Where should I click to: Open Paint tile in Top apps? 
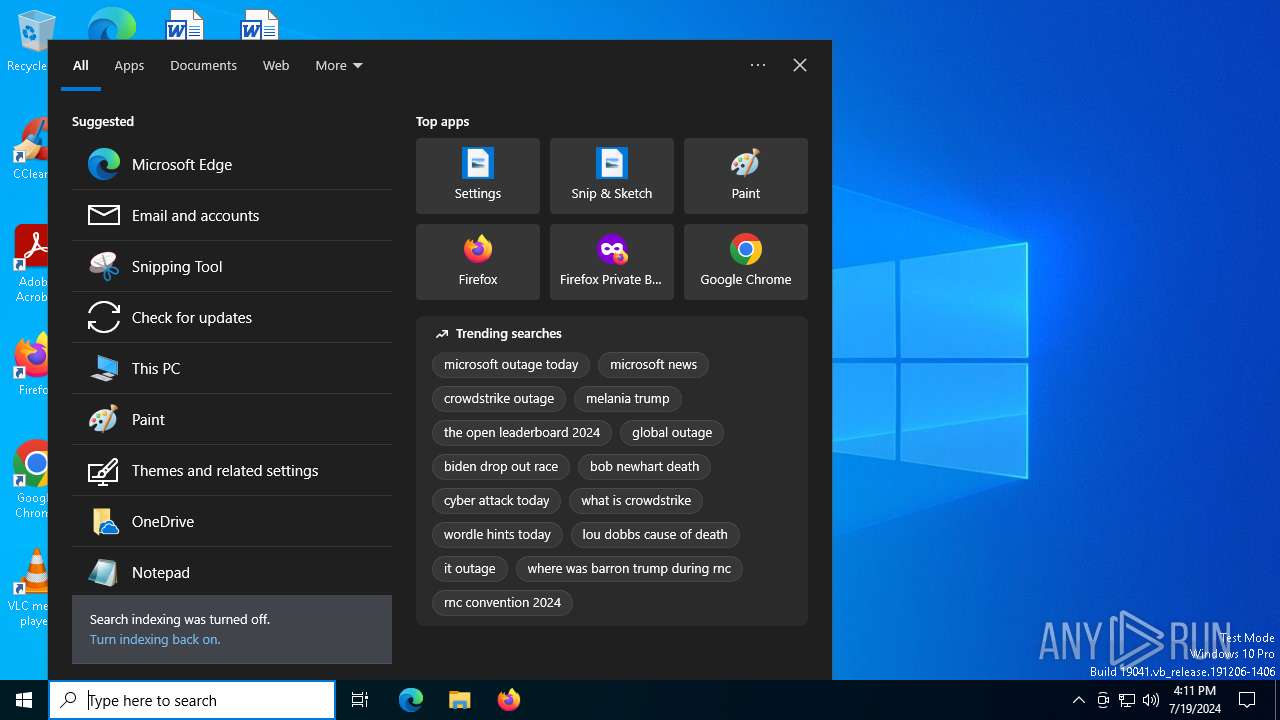[x=745, y=176]
